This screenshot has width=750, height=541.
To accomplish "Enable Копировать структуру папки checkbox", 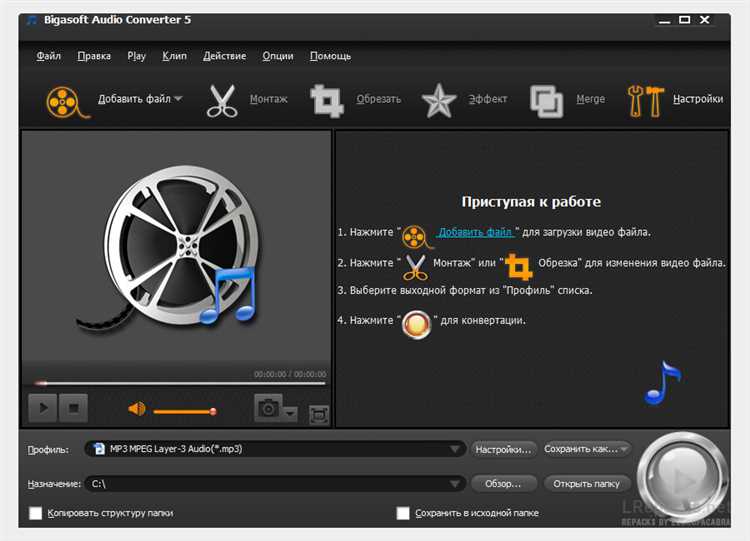I will [x=35, y=513].
